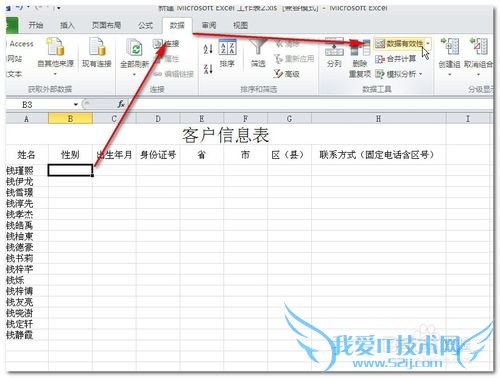Click the 属性 properties button
This screenshot has width=500, height=378.
click(x=168, y=59)
